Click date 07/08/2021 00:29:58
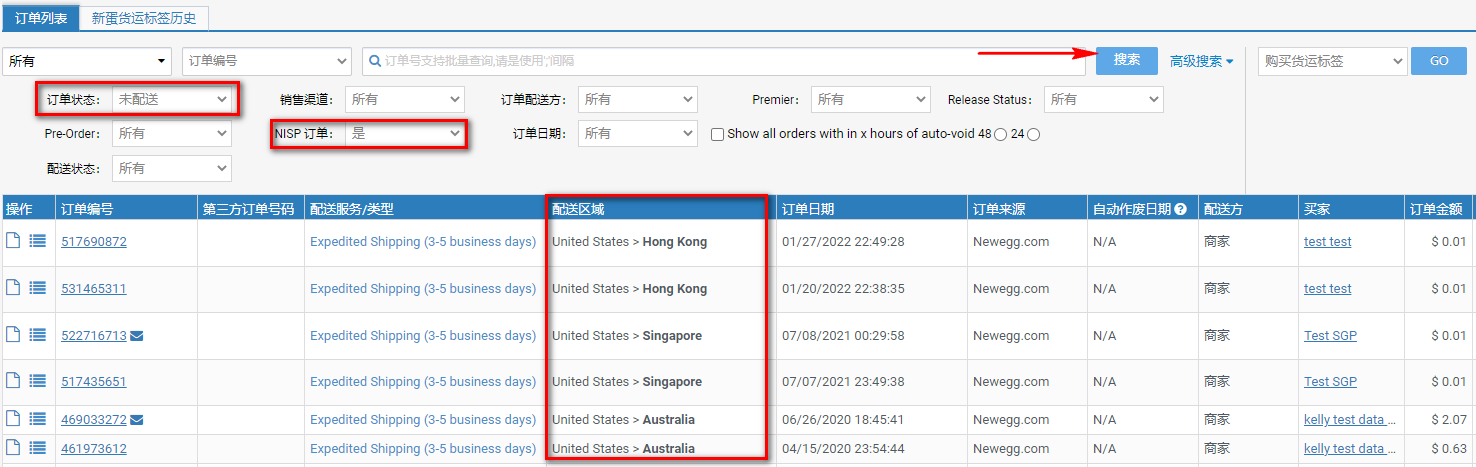 click(843, 336)
